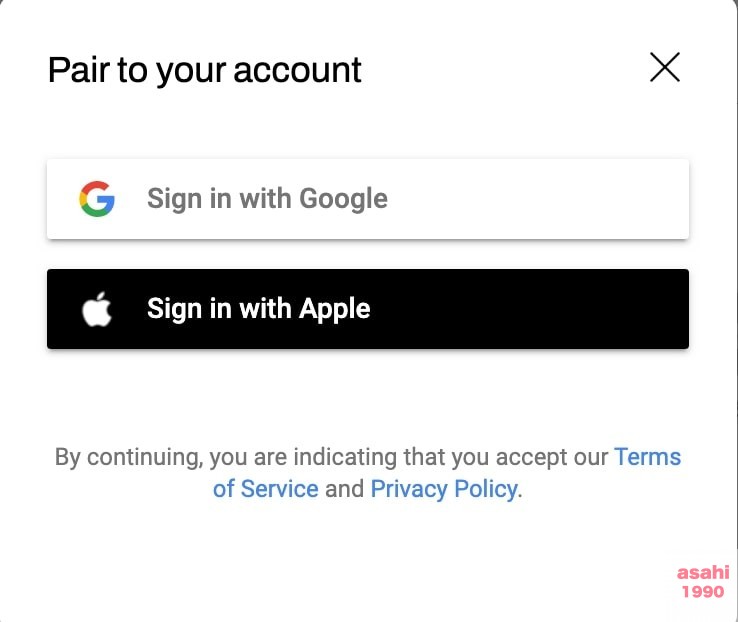Click the white Apple logo icon
Viewport: 738px width, 622px height.
97,309
